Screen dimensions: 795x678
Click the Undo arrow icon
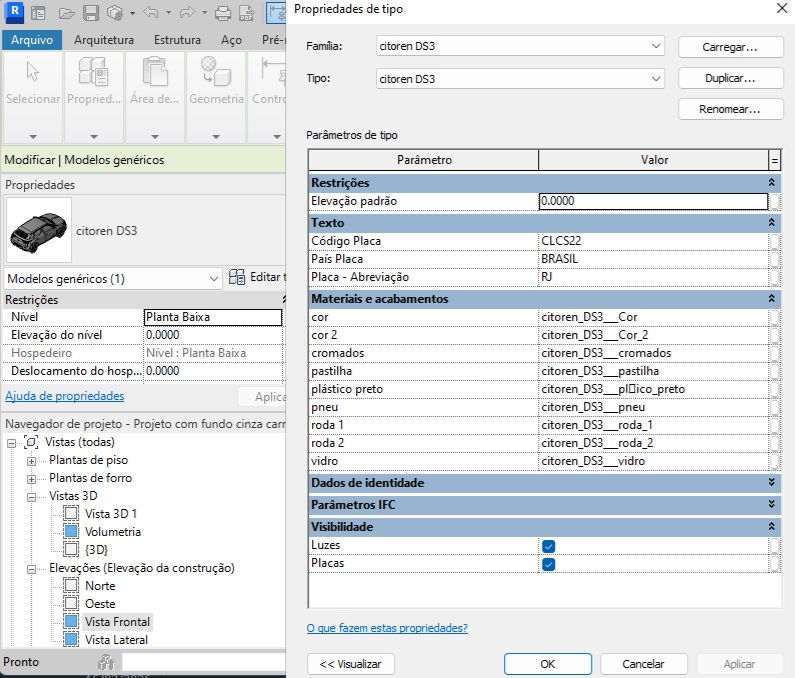tap(151, 12)
